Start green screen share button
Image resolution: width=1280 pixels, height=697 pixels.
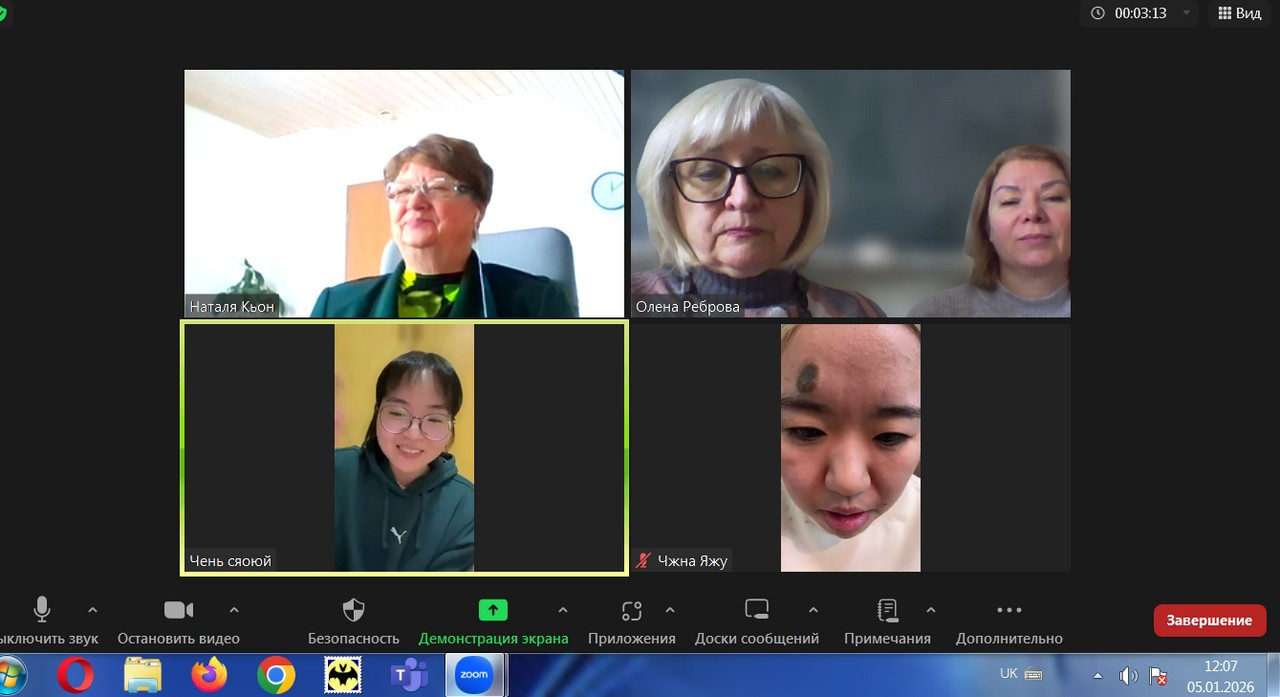click(x=493, y=610)
